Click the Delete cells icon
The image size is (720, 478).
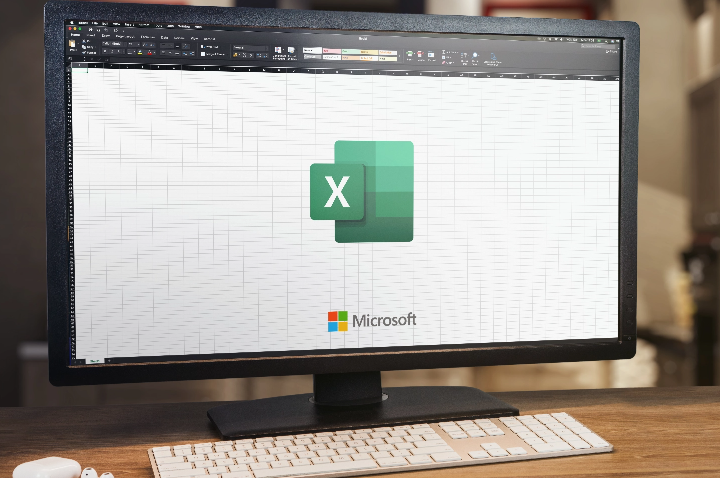point(420,54)
